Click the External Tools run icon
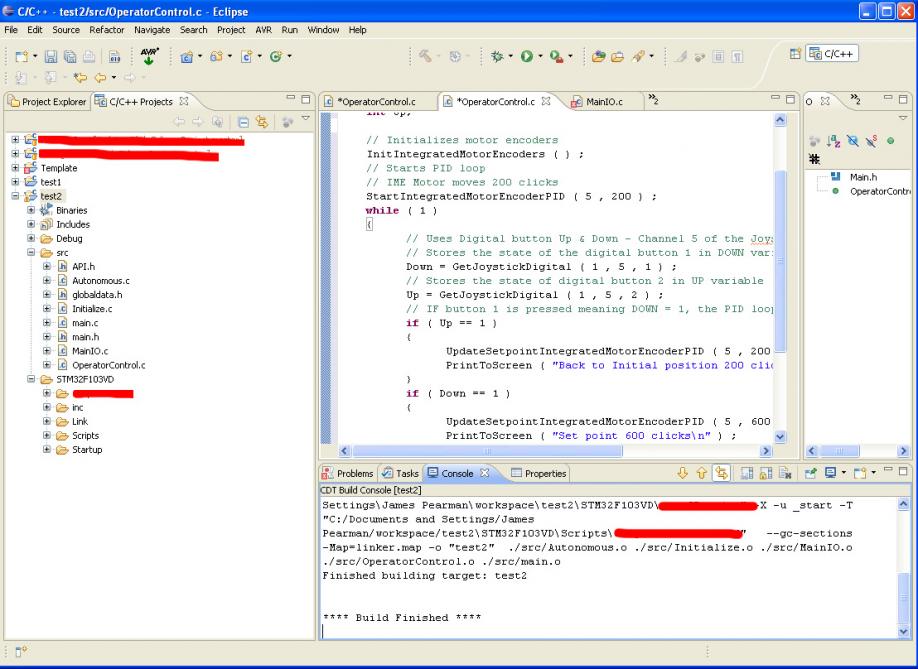The image size is (918, 669). (556, 56)
